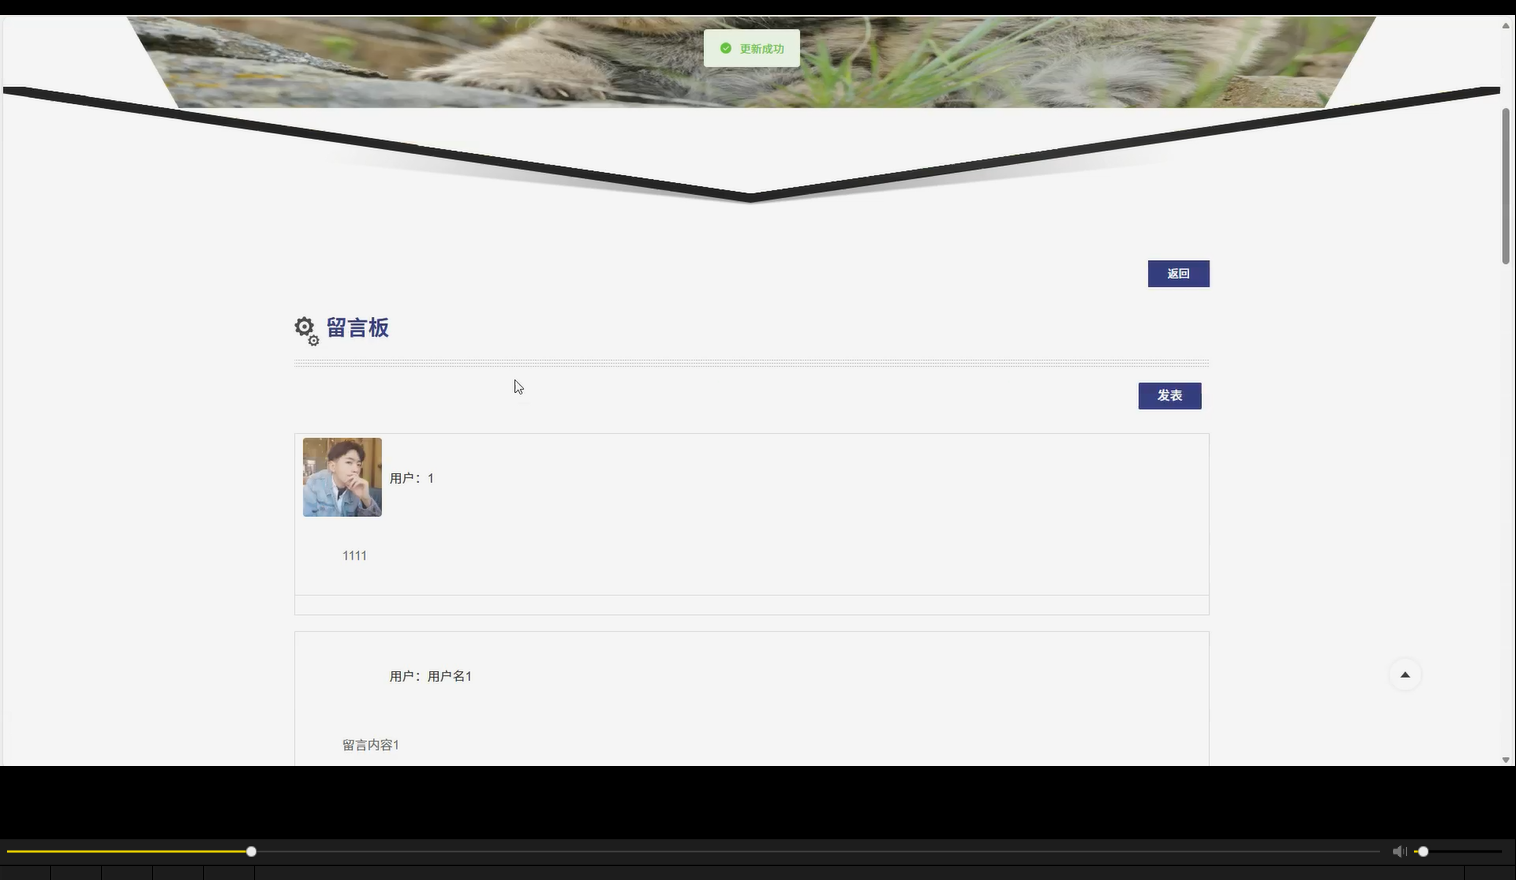This screenshot has height=880, width=1516.
Task: Click the scrollbar up arrow at top right
Action: (x=1507, y=24)
